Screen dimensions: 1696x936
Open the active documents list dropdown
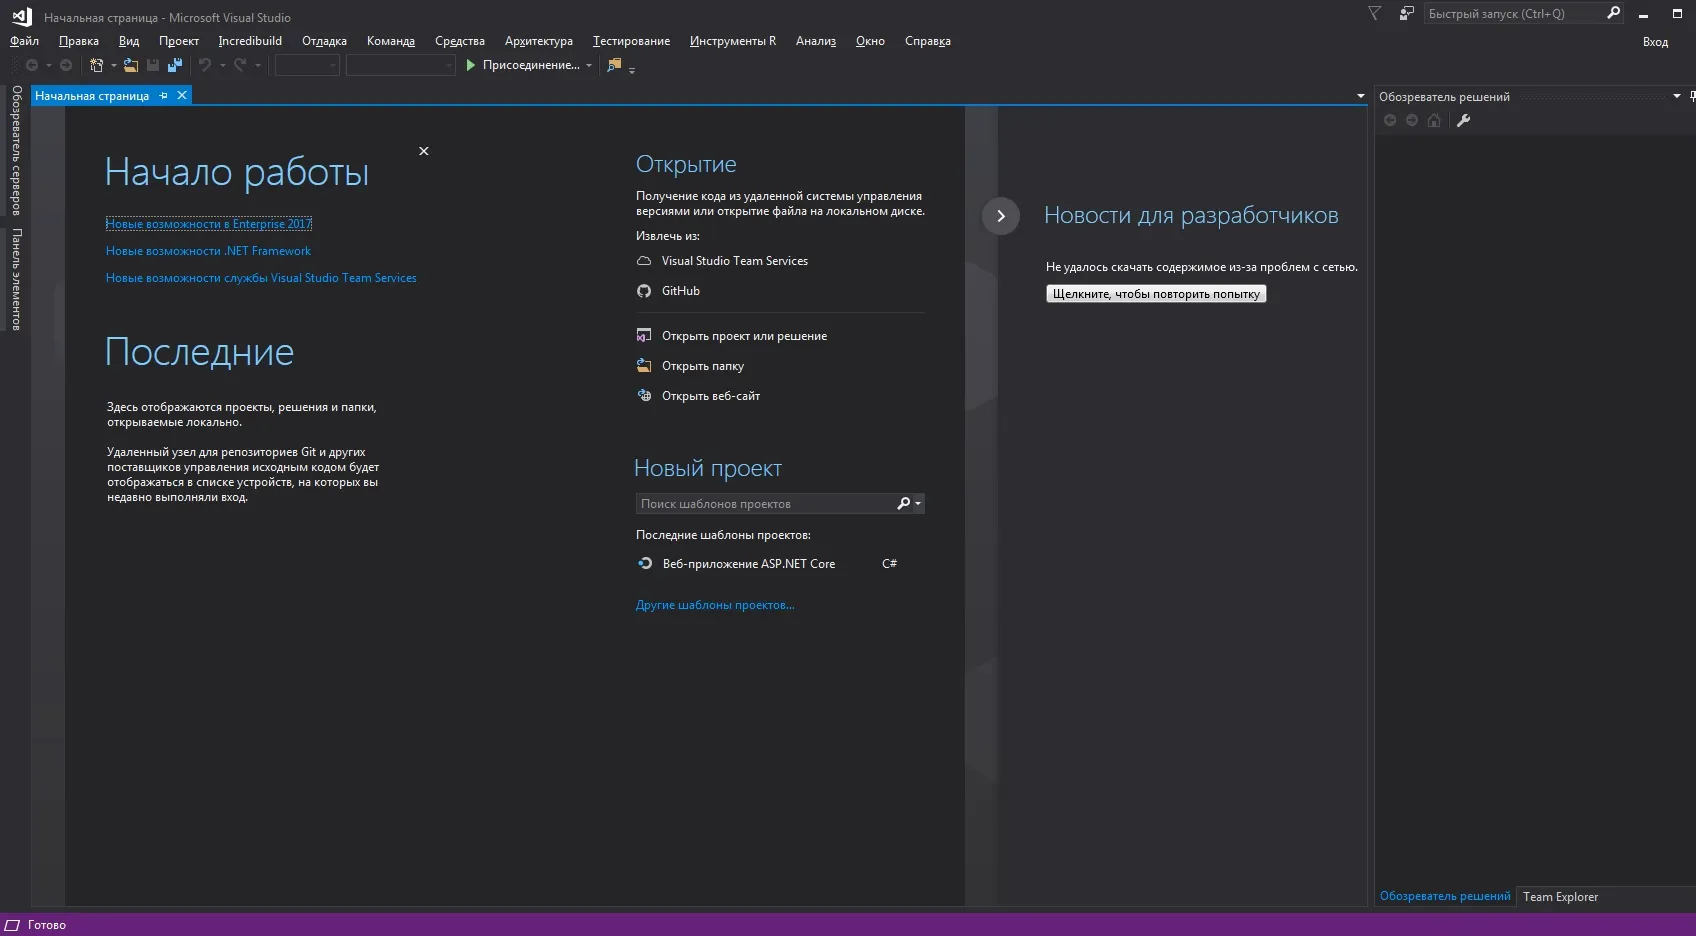[1360, 96]
